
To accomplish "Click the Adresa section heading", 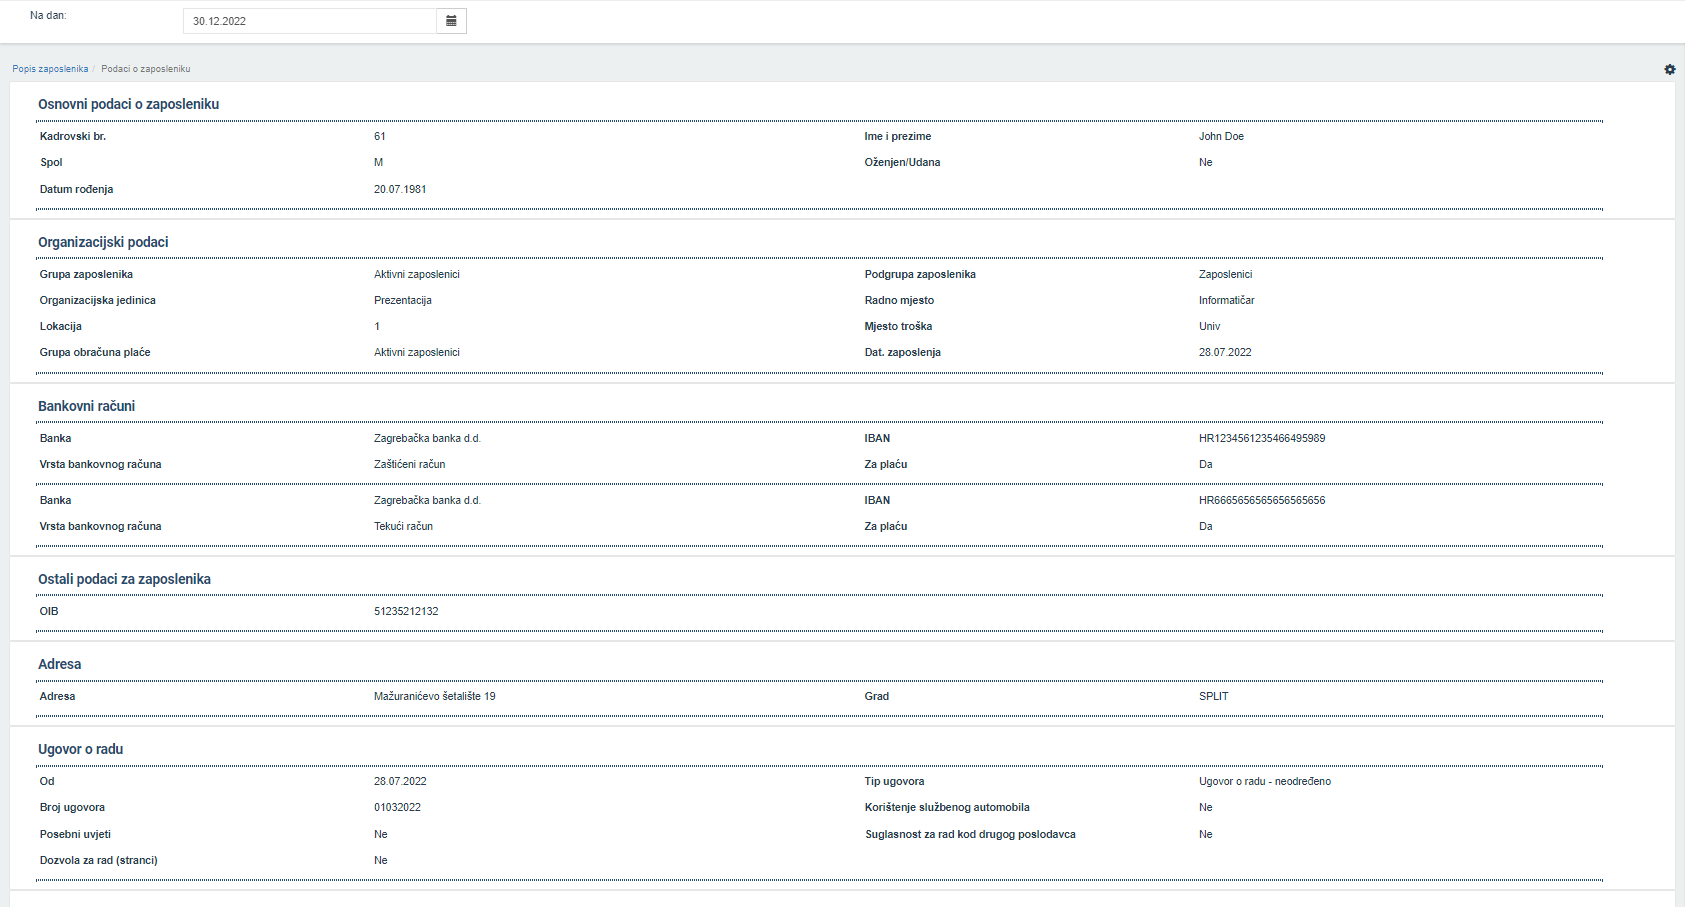I will click(x=59, y=664).
